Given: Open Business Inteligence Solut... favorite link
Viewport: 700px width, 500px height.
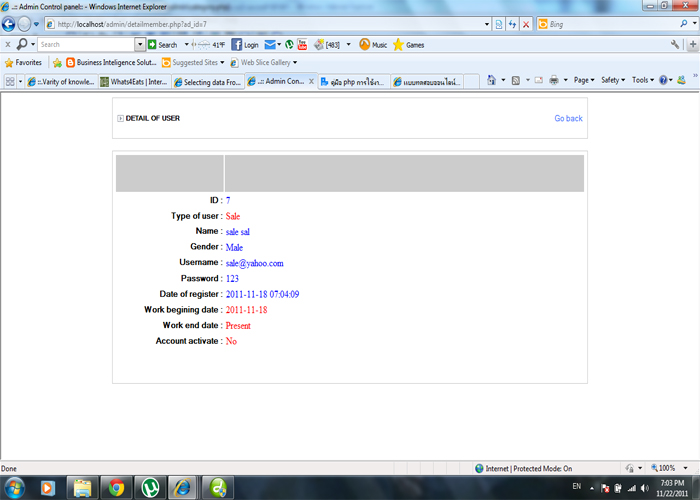Looking at the screenshot, I should (111, 62).
